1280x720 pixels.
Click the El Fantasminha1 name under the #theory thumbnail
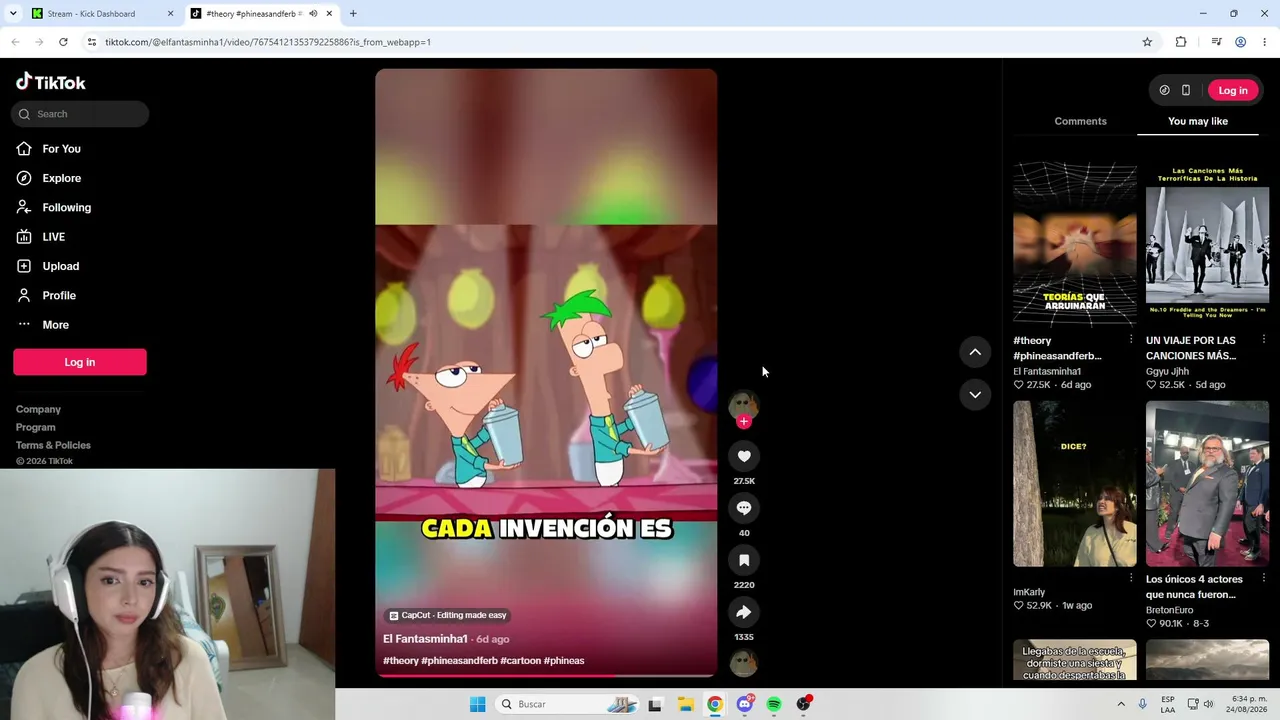pos(1047,371)
